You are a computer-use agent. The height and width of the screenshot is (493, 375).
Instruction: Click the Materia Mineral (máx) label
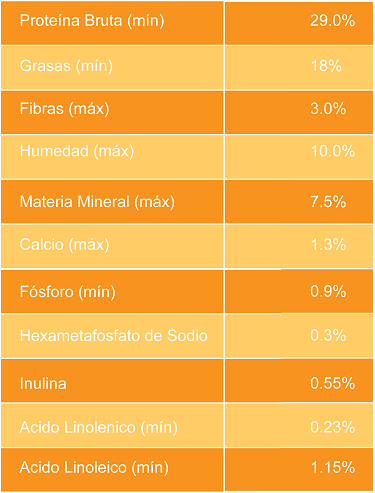(97, 202)
